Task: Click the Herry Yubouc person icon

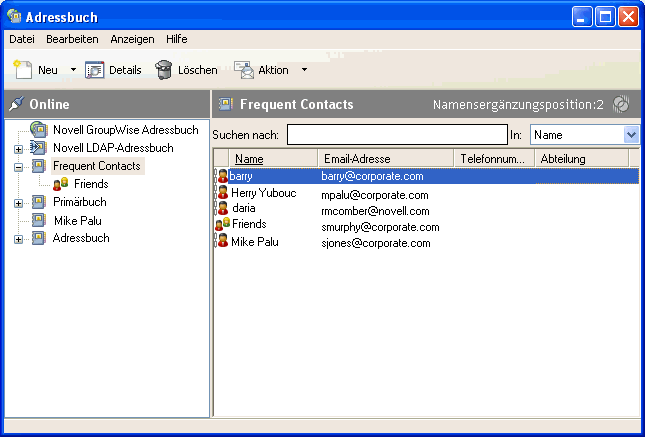Action: (x=223, y=192)
